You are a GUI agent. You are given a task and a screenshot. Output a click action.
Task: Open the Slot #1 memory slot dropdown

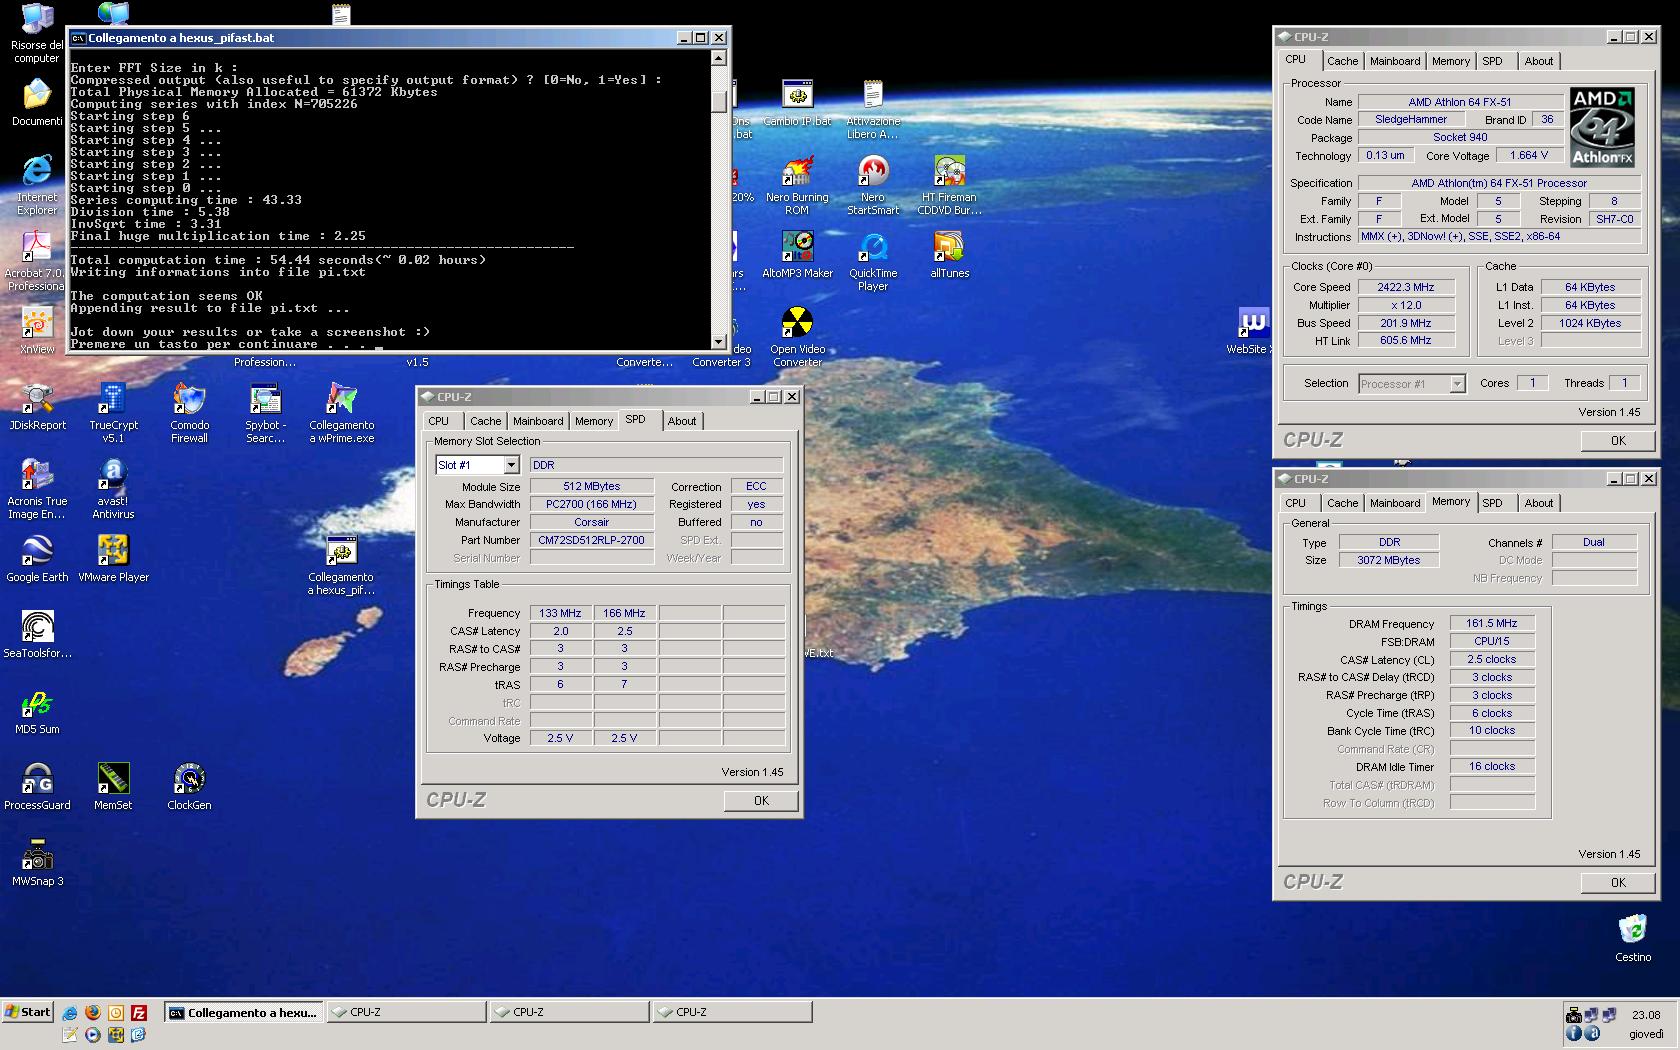[511, 465]
